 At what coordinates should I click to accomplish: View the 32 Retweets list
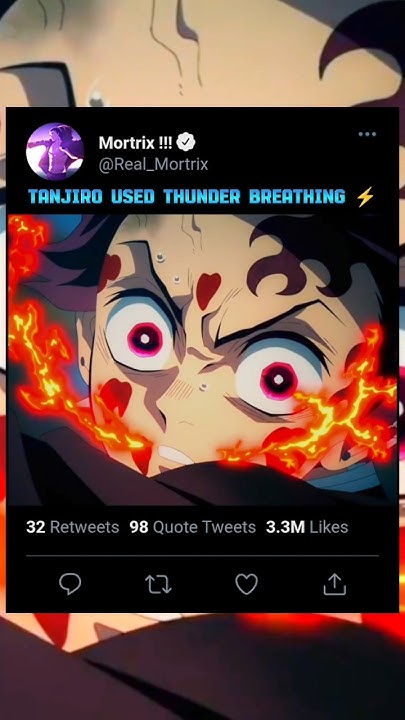click(x=73, y=527)
